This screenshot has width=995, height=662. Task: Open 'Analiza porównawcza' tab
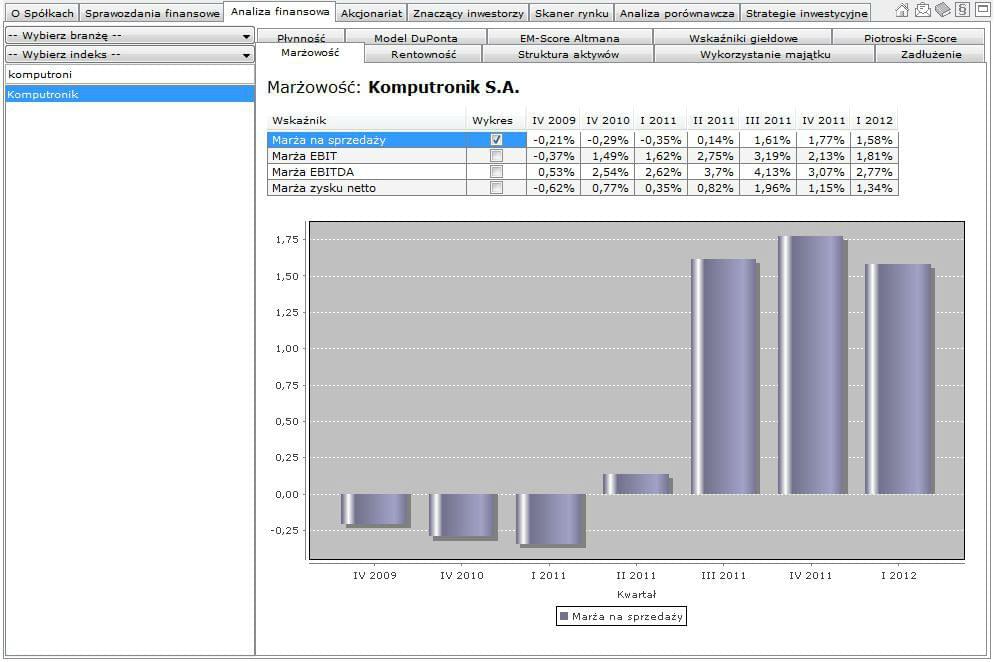tap(677, 13)
